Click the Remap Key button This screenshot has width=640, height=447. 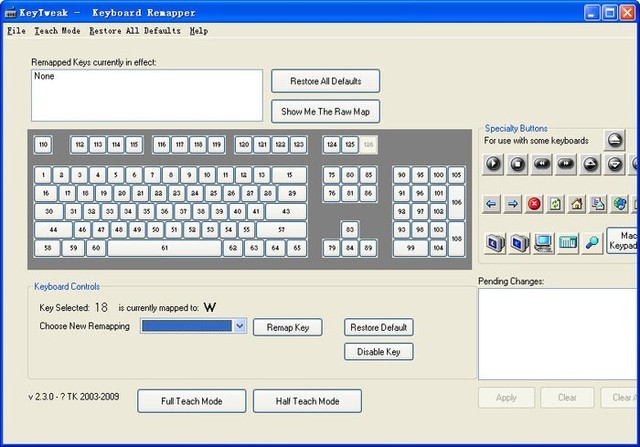pos(288,327)
